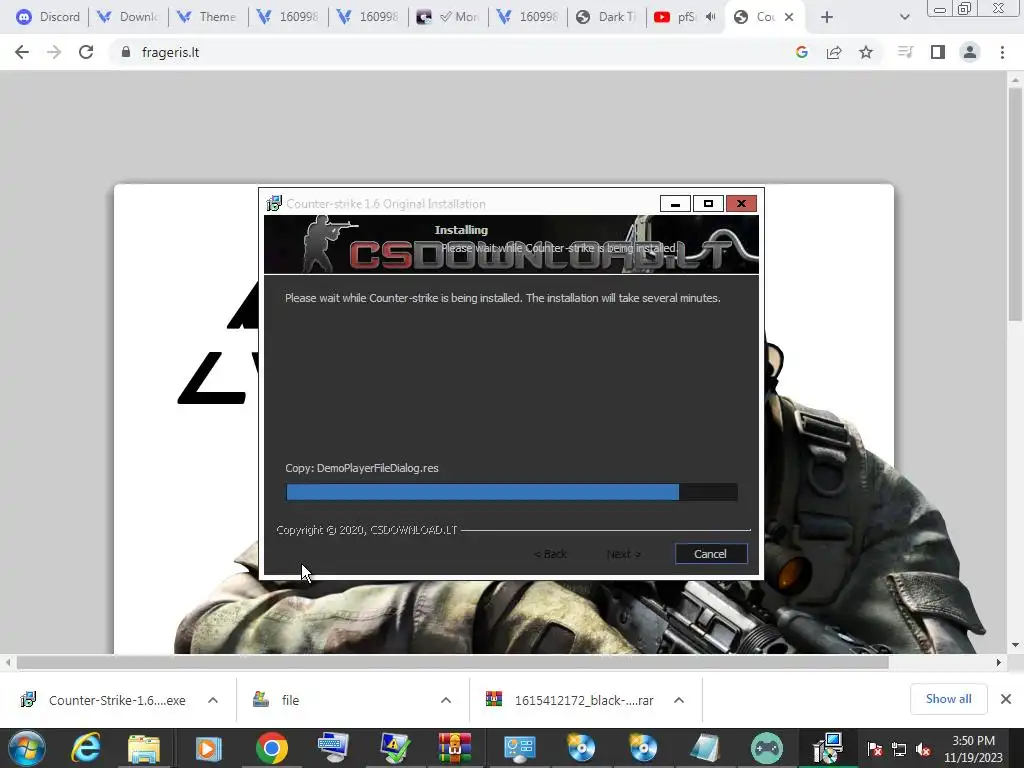Open the notepad taskbar icon
This screenshot has height=768, width=1024.
704,748
